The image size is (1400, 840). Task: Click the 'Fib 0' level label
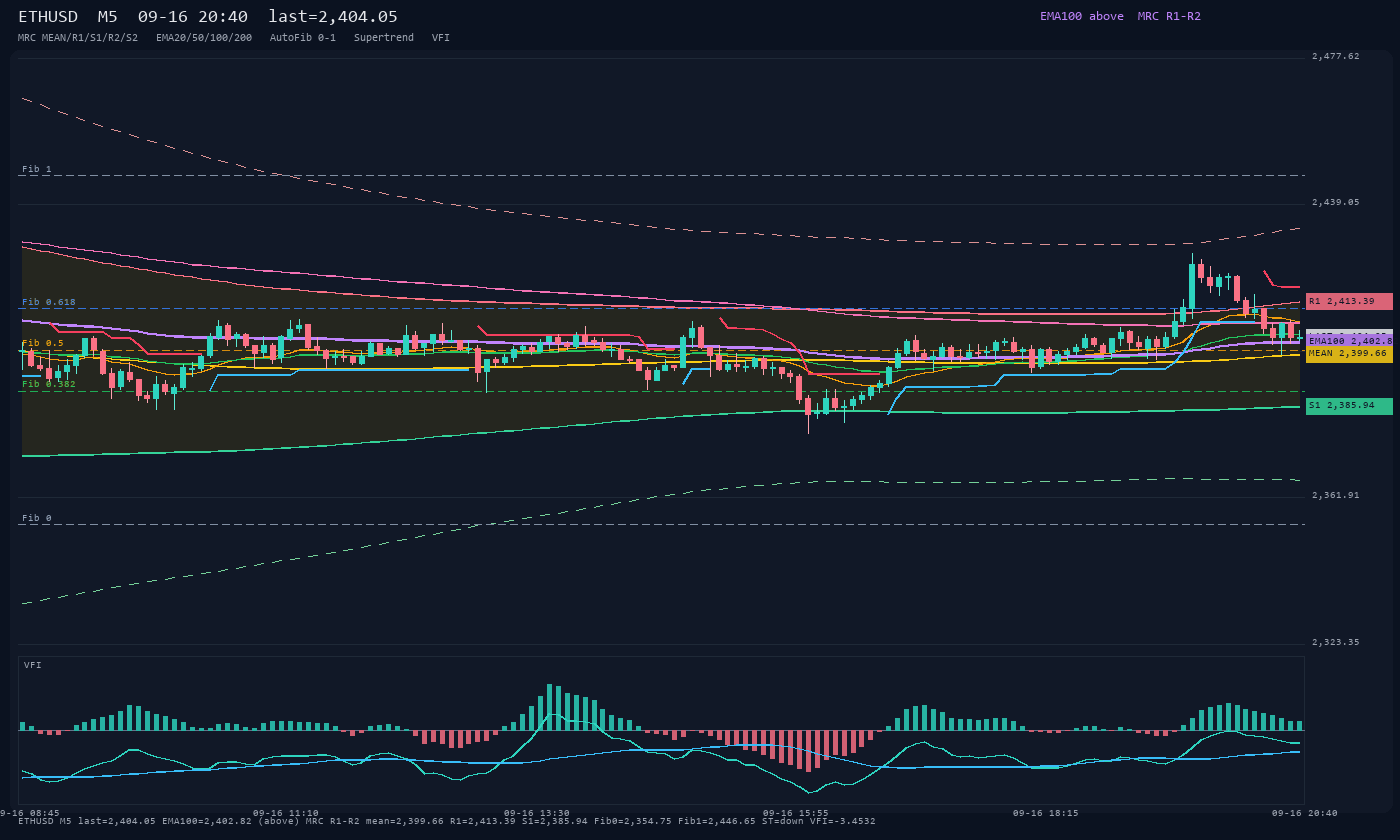(x=37, y=518)
